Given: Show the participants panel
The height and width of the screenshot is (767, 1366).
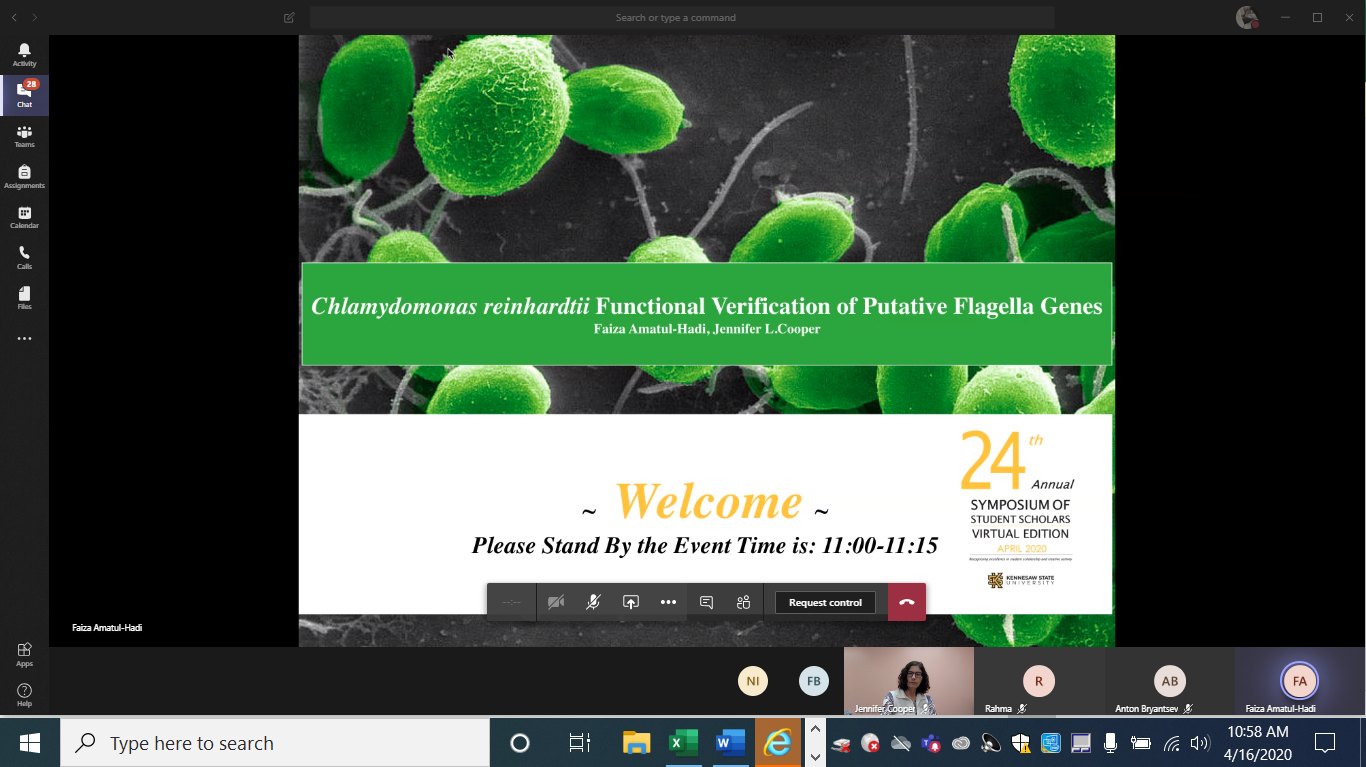Looking at the screenshot, I should 743,602.
